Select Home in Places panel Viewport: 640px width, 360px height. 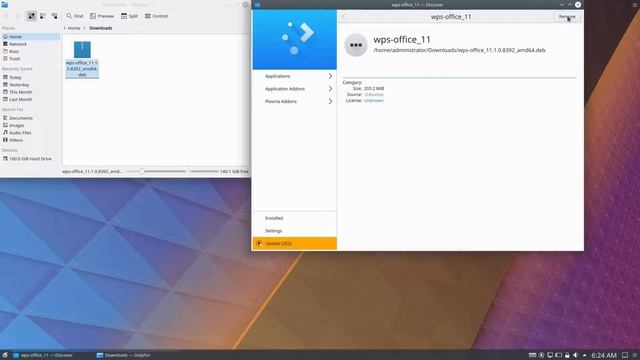31,37
